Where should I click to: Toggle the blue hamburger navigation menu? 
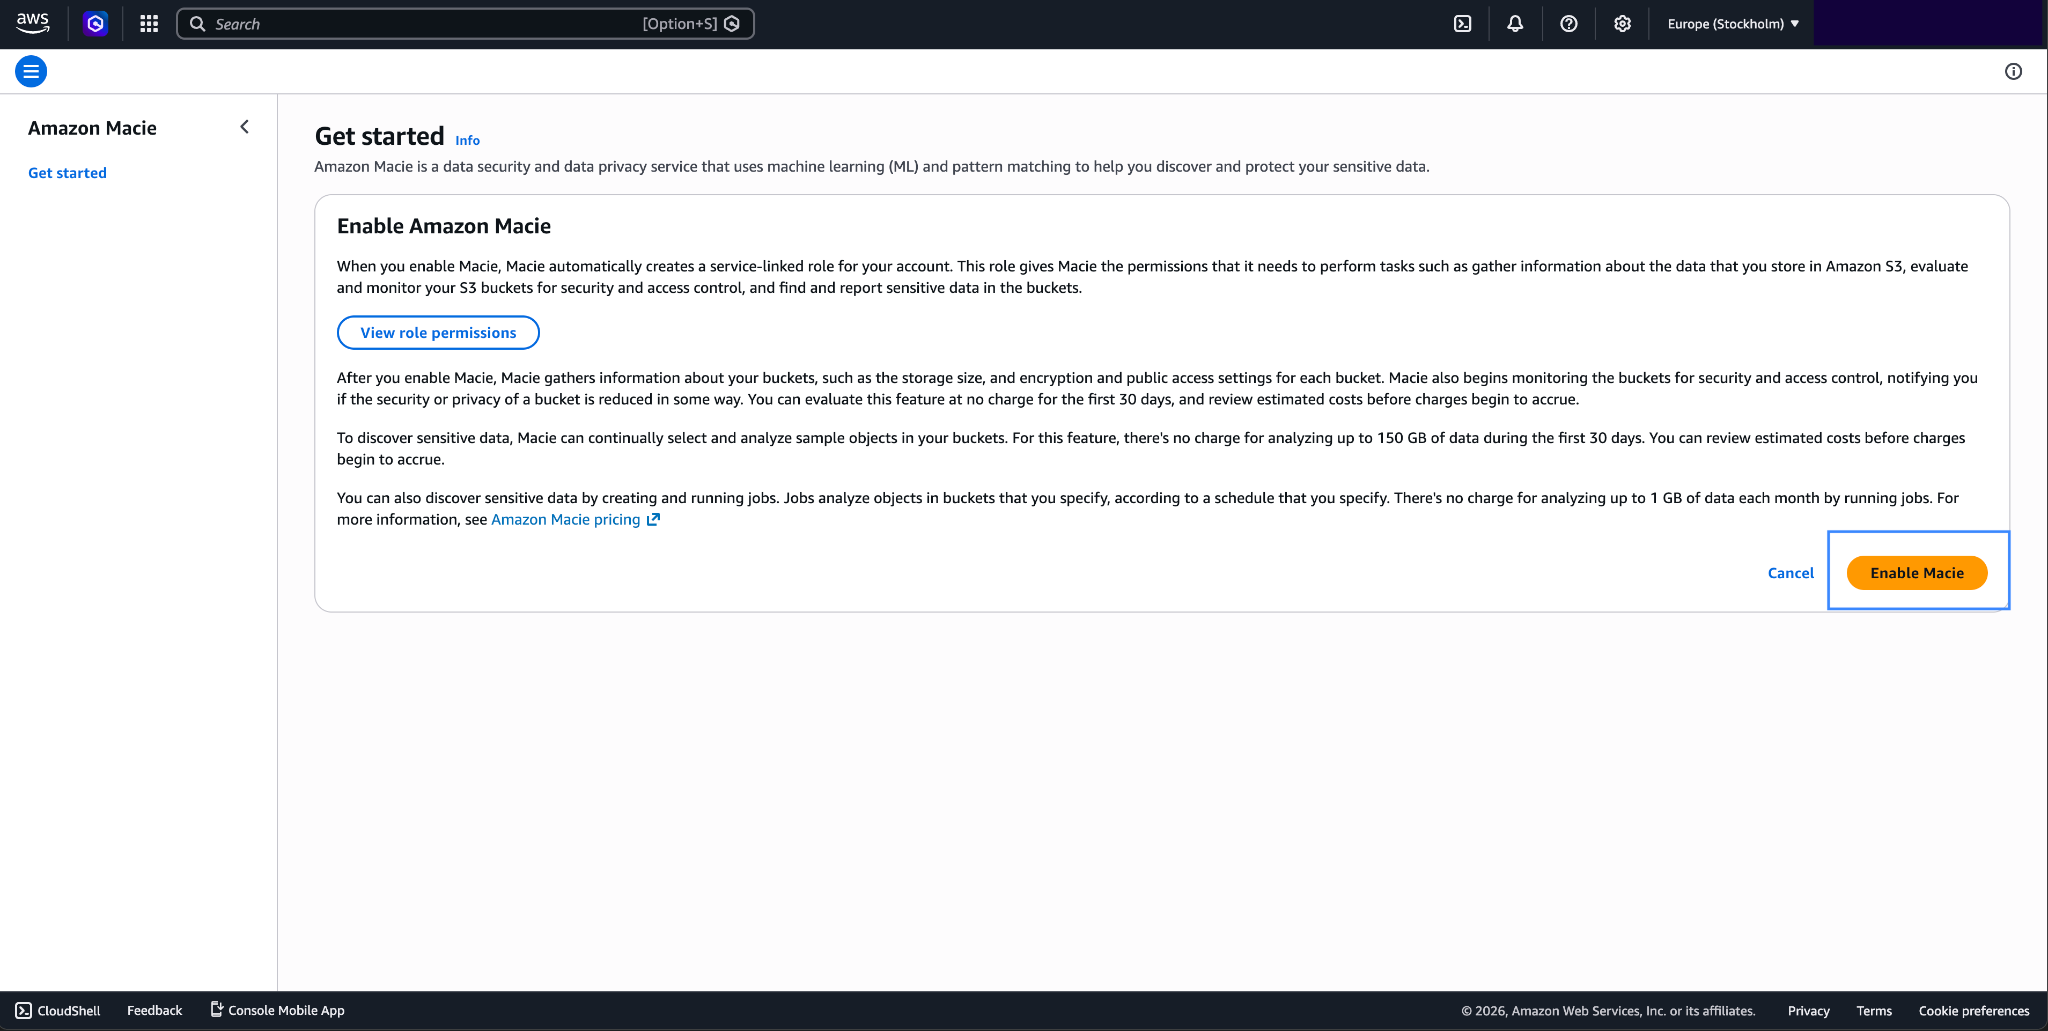(x=31, y=71)
